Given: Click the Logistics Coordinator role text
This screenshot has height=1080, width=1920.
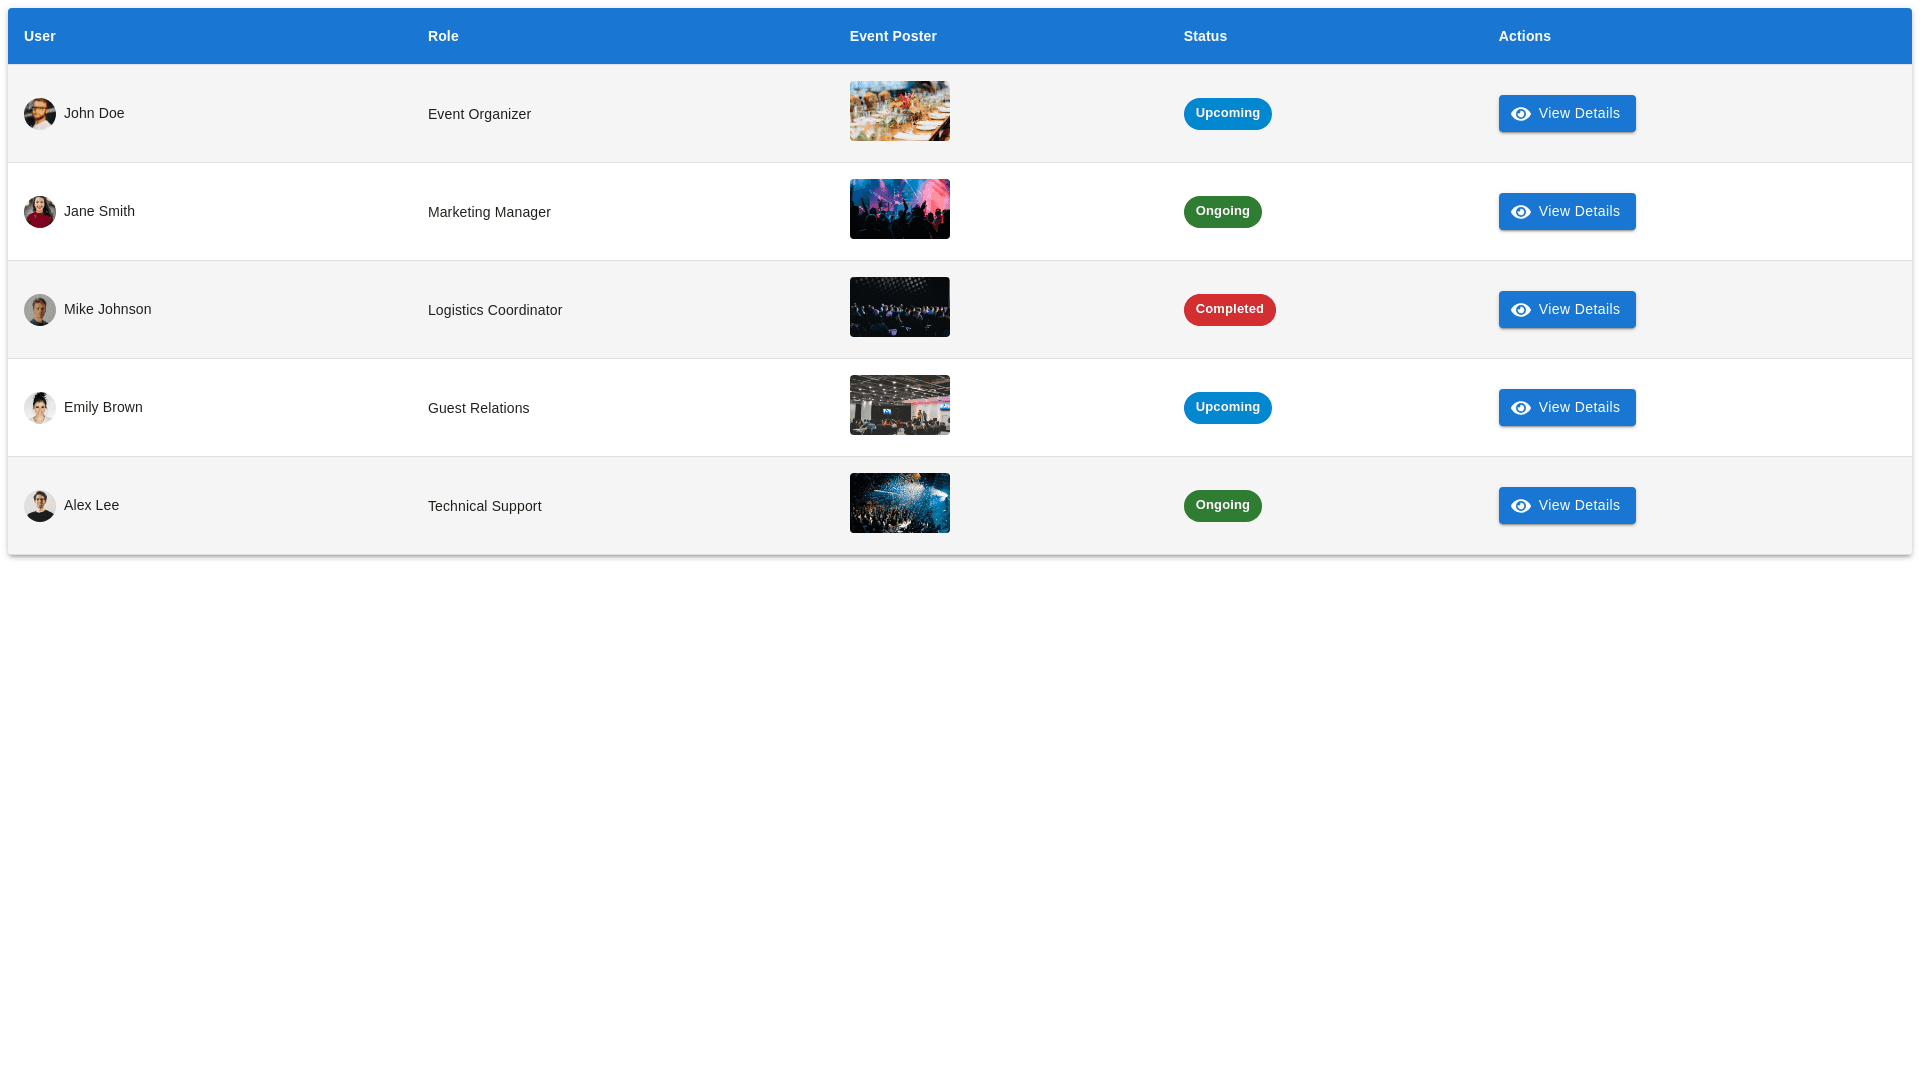Looking at the screenshot, I should click(494, 310).
